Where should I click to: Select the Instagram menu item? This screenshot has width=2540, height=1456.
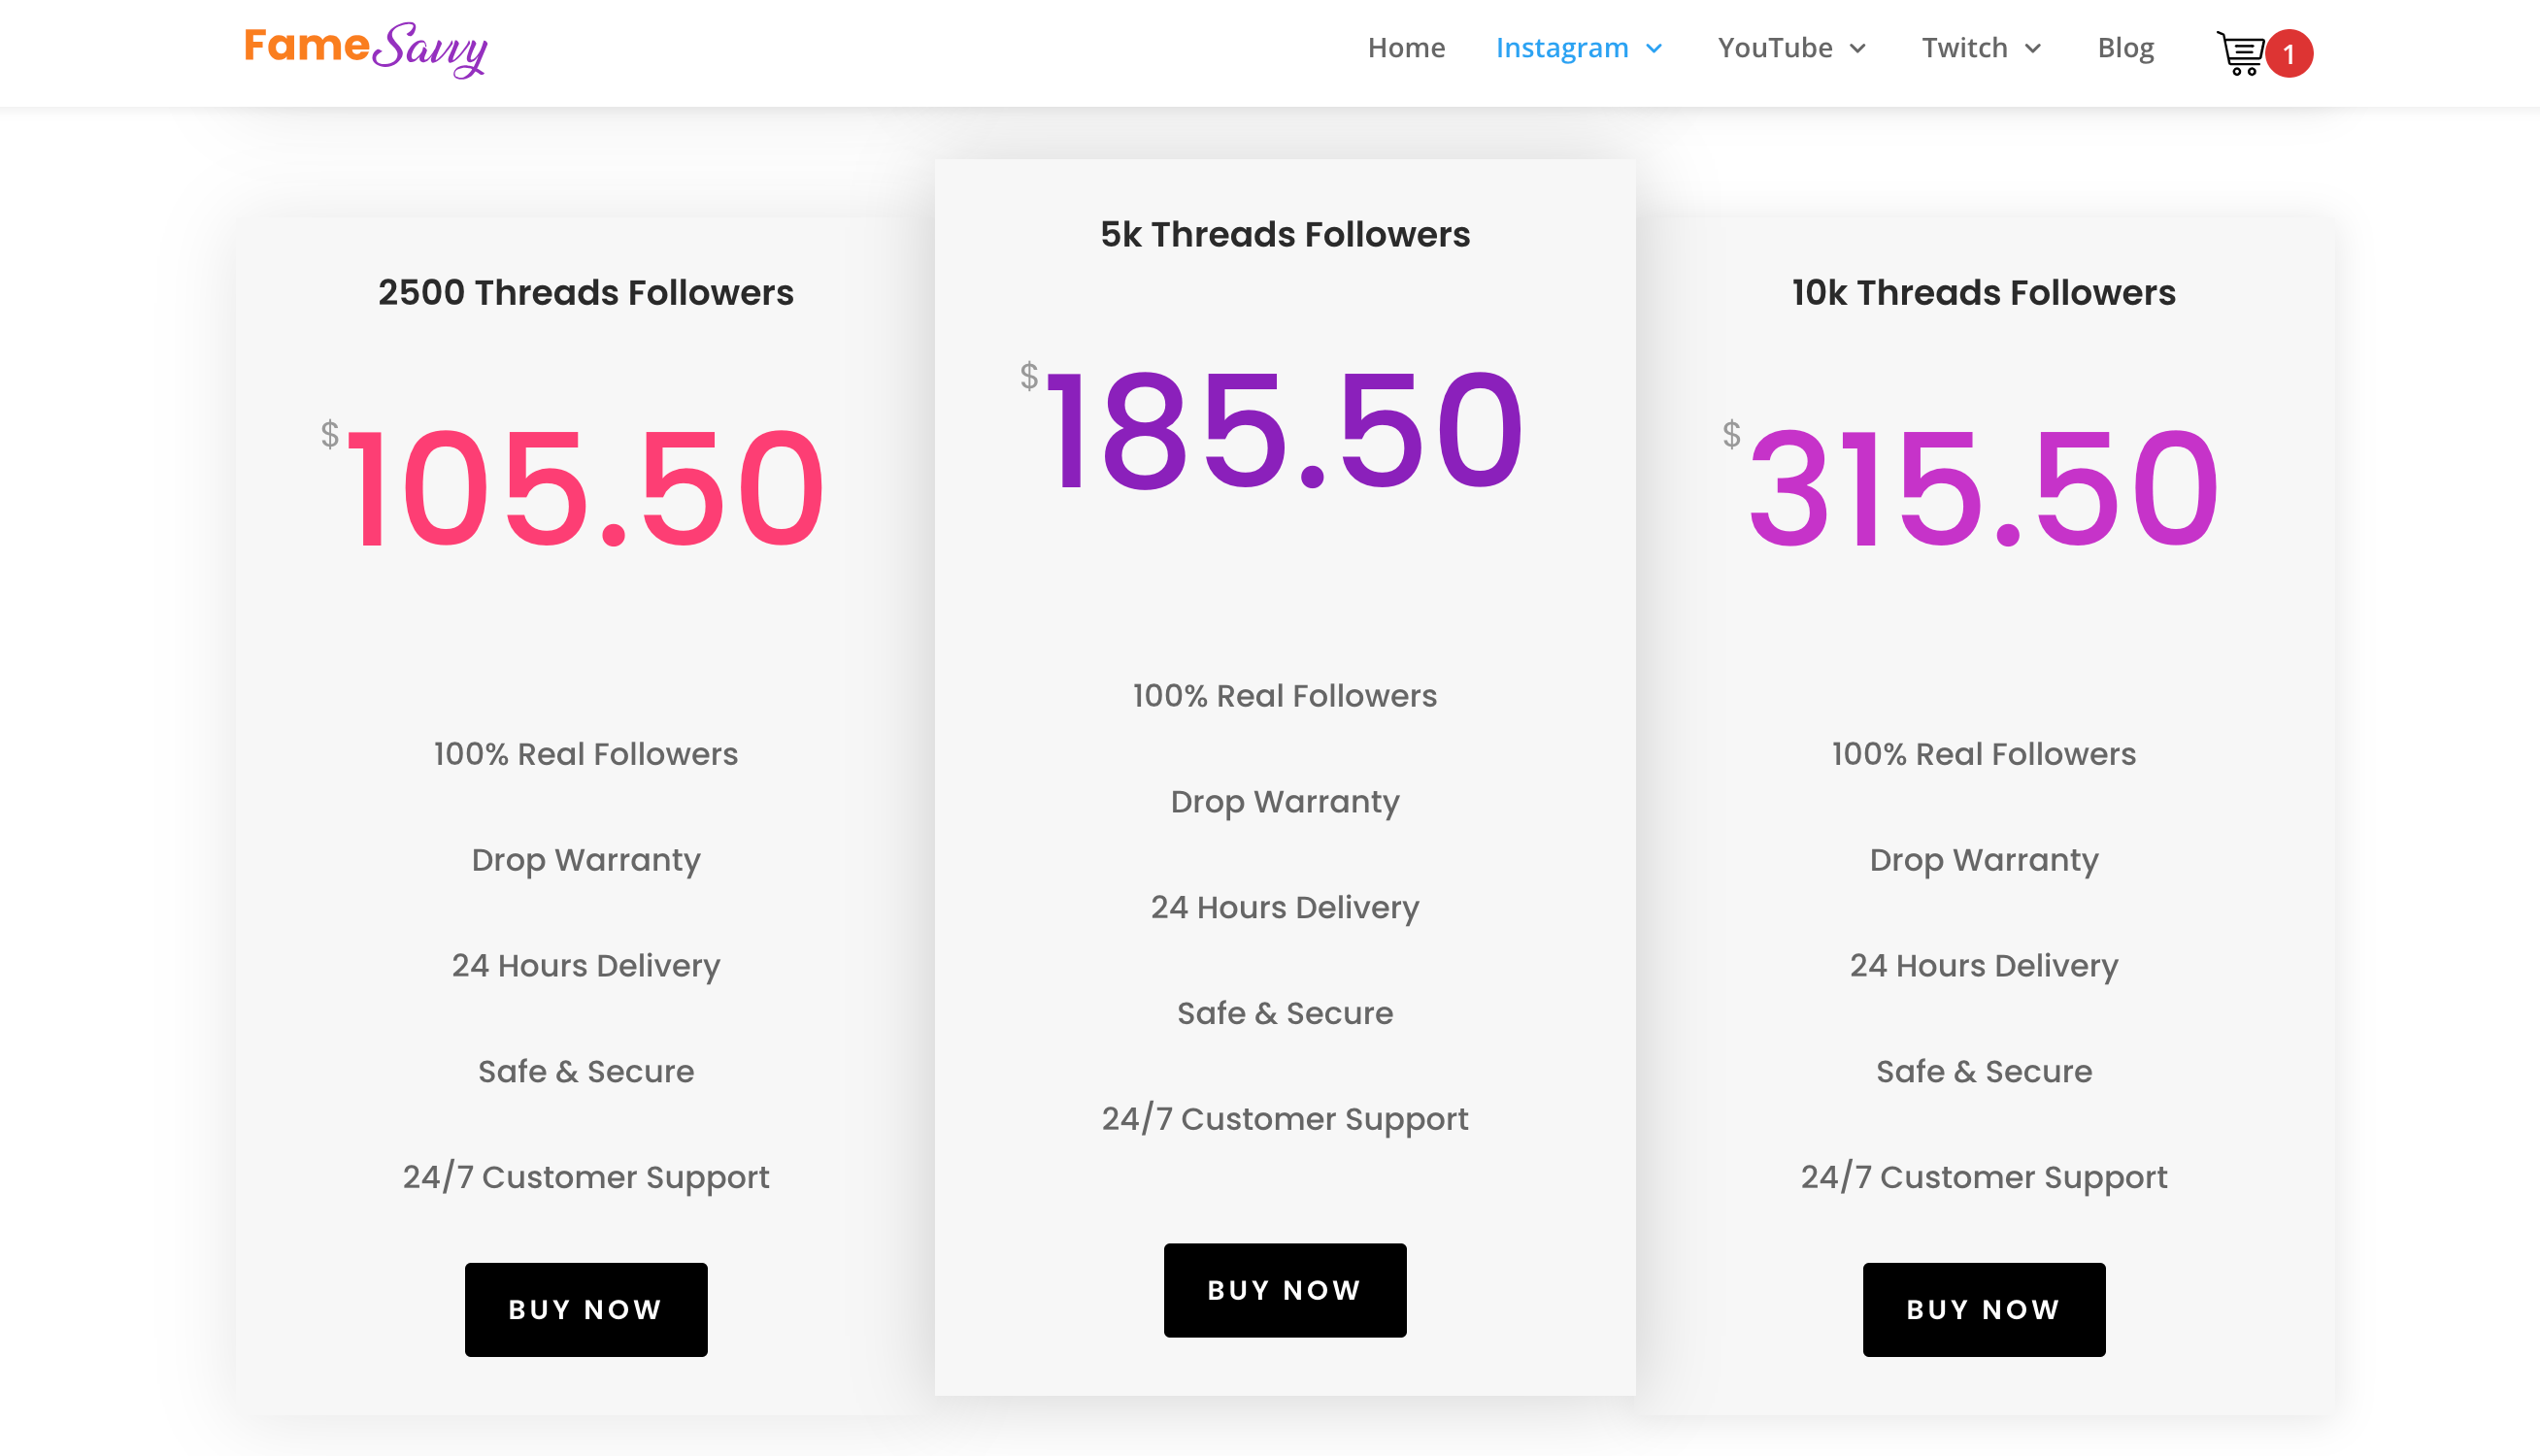point(1563,47)
